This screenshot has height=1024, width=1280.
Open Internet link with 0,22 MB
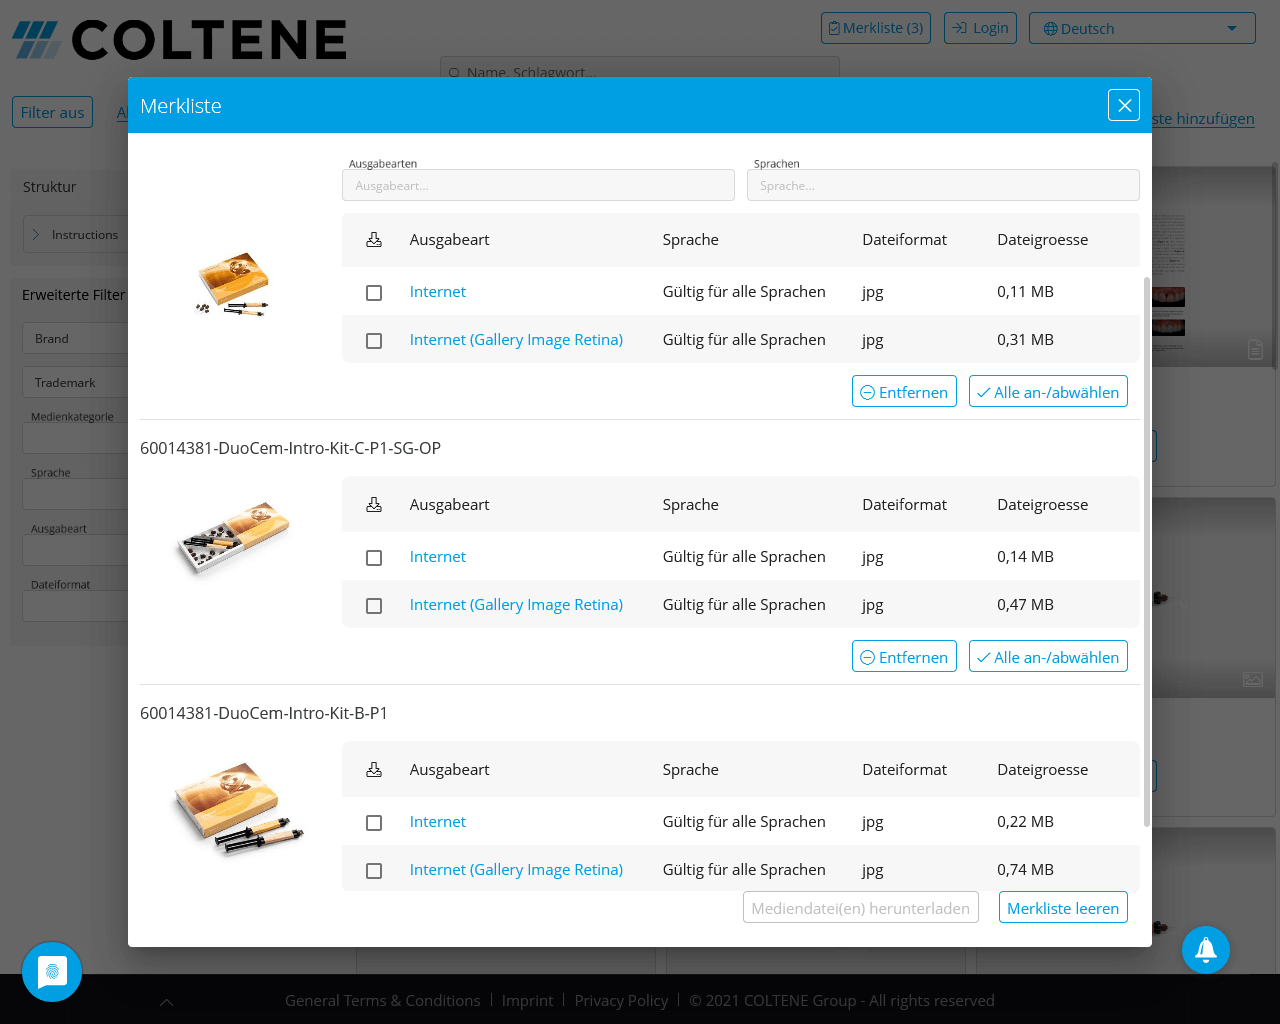(x=438, y=822)
